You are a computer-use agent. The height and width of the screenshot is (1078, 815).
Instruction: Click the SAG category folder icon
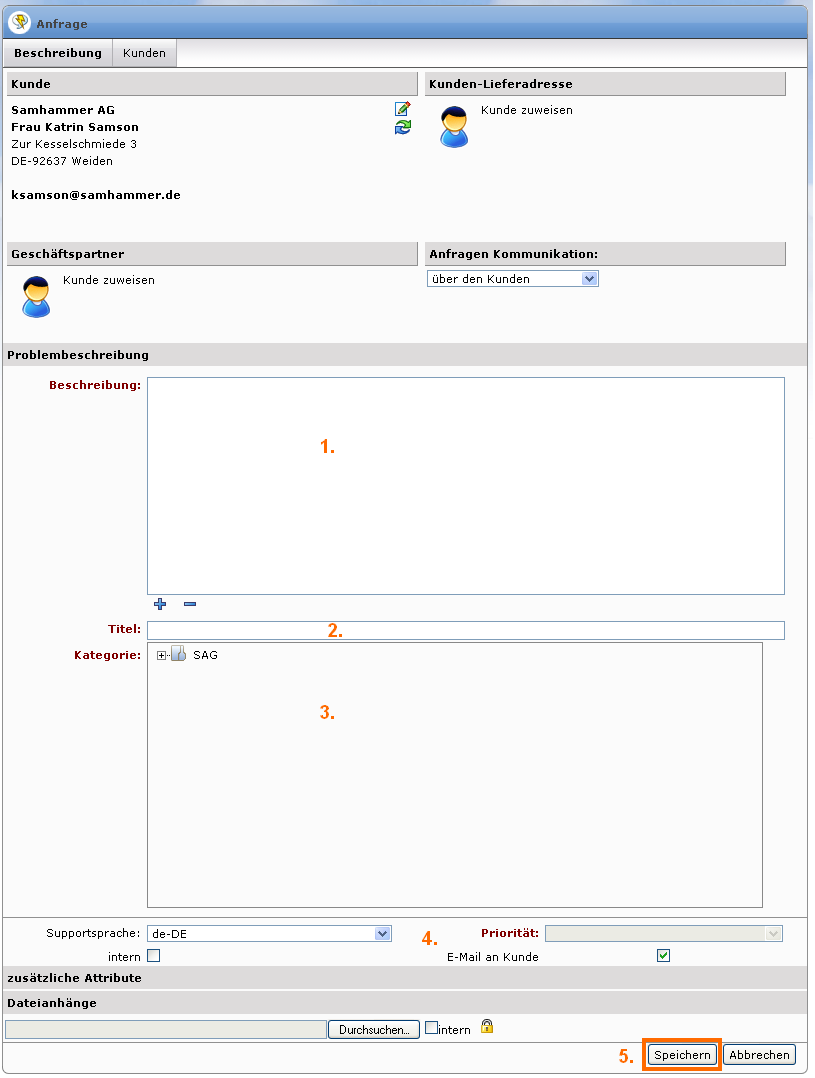coord(178,655)
